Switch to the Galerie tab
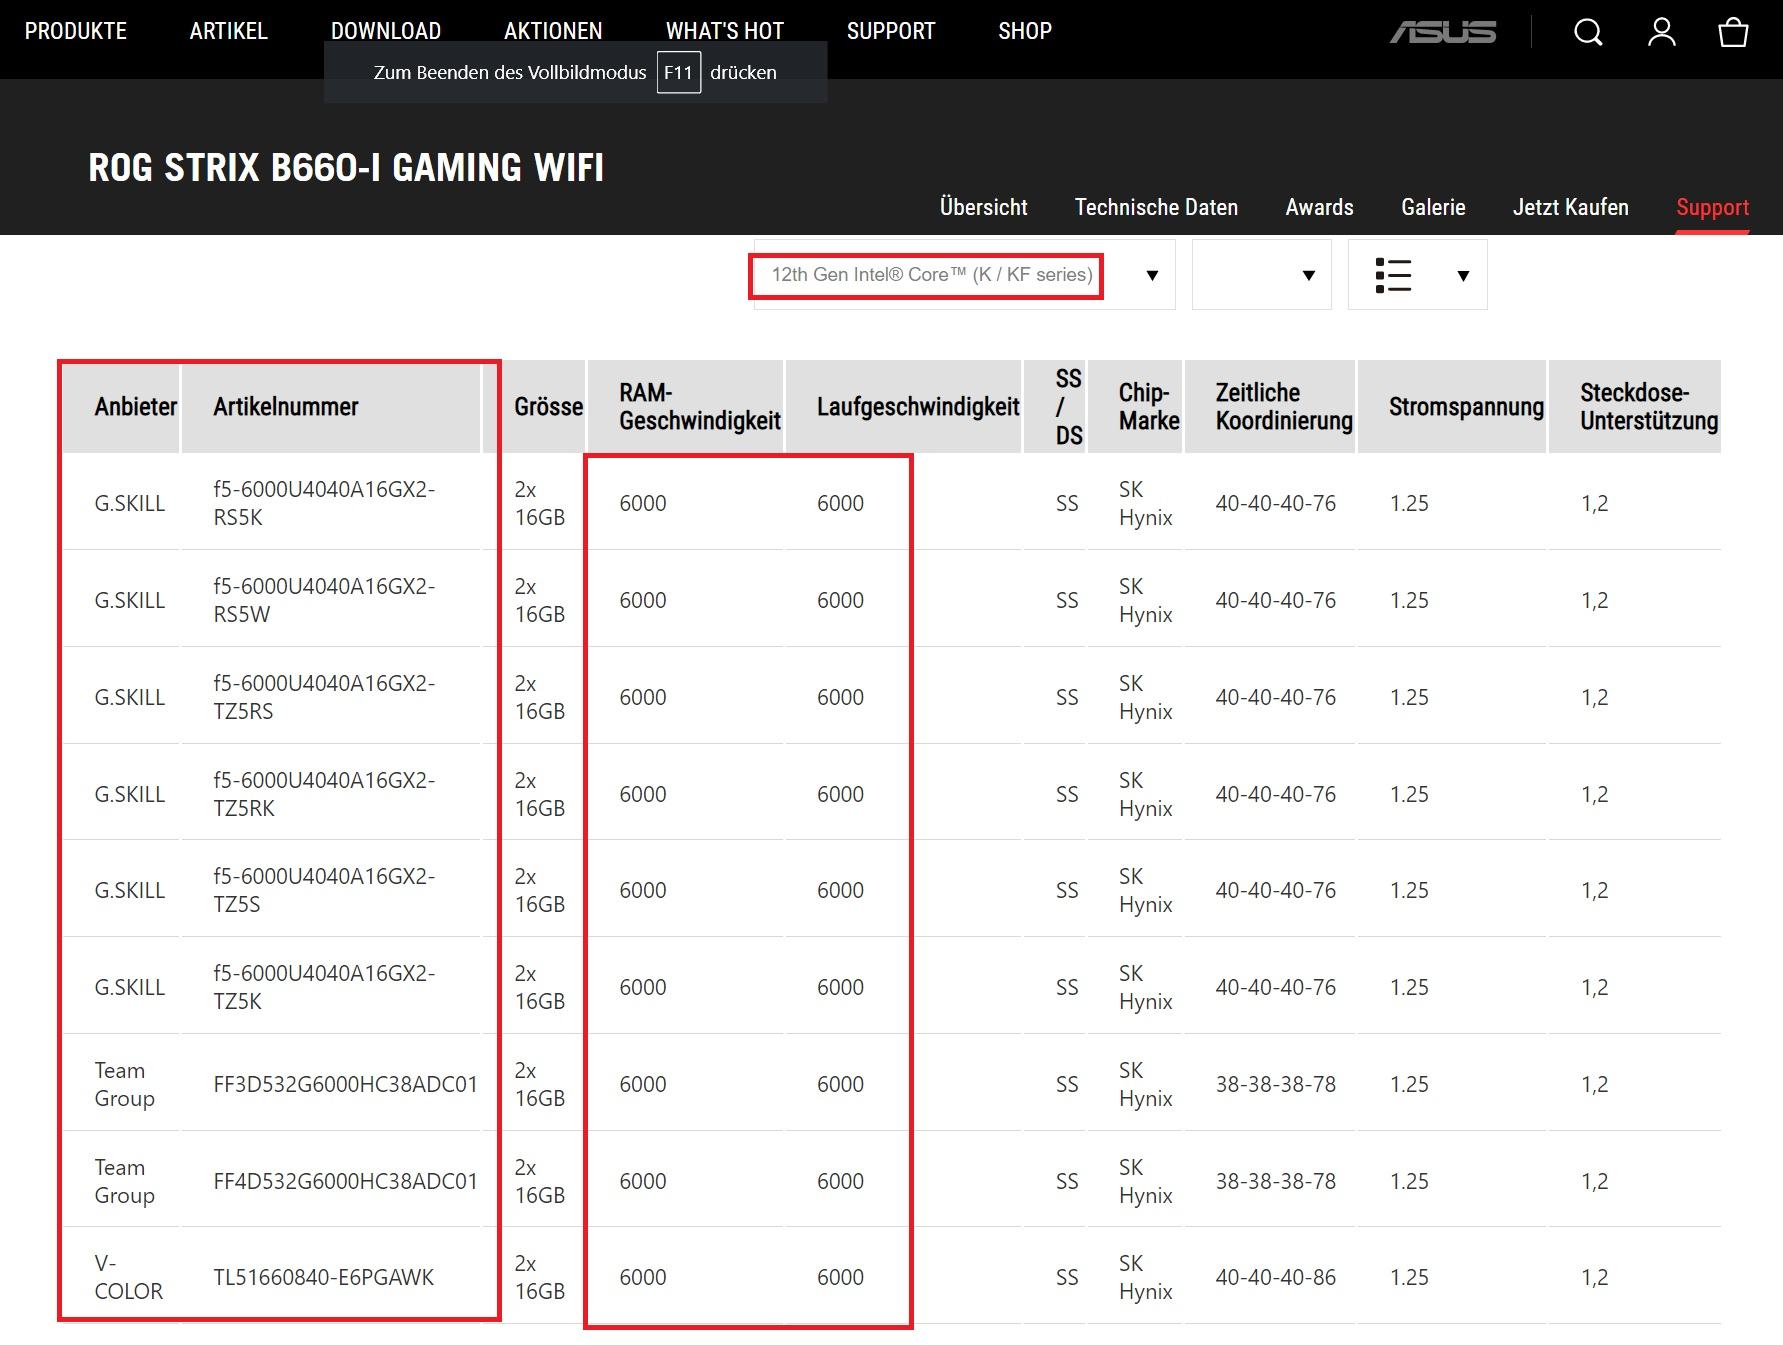The width and height of the screenshot is (1783, 1345). point(1433,207)
